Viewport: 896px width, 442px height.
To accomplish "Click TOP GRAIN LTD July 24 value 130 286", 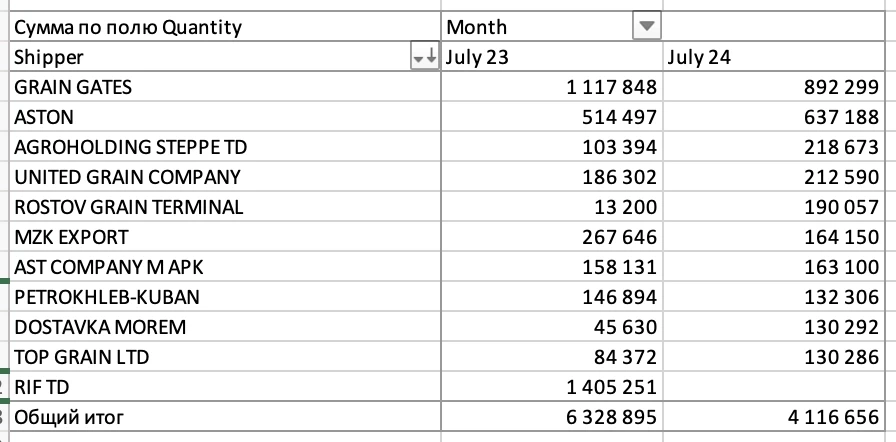I will pyautogui.click(x=837, y=358).
